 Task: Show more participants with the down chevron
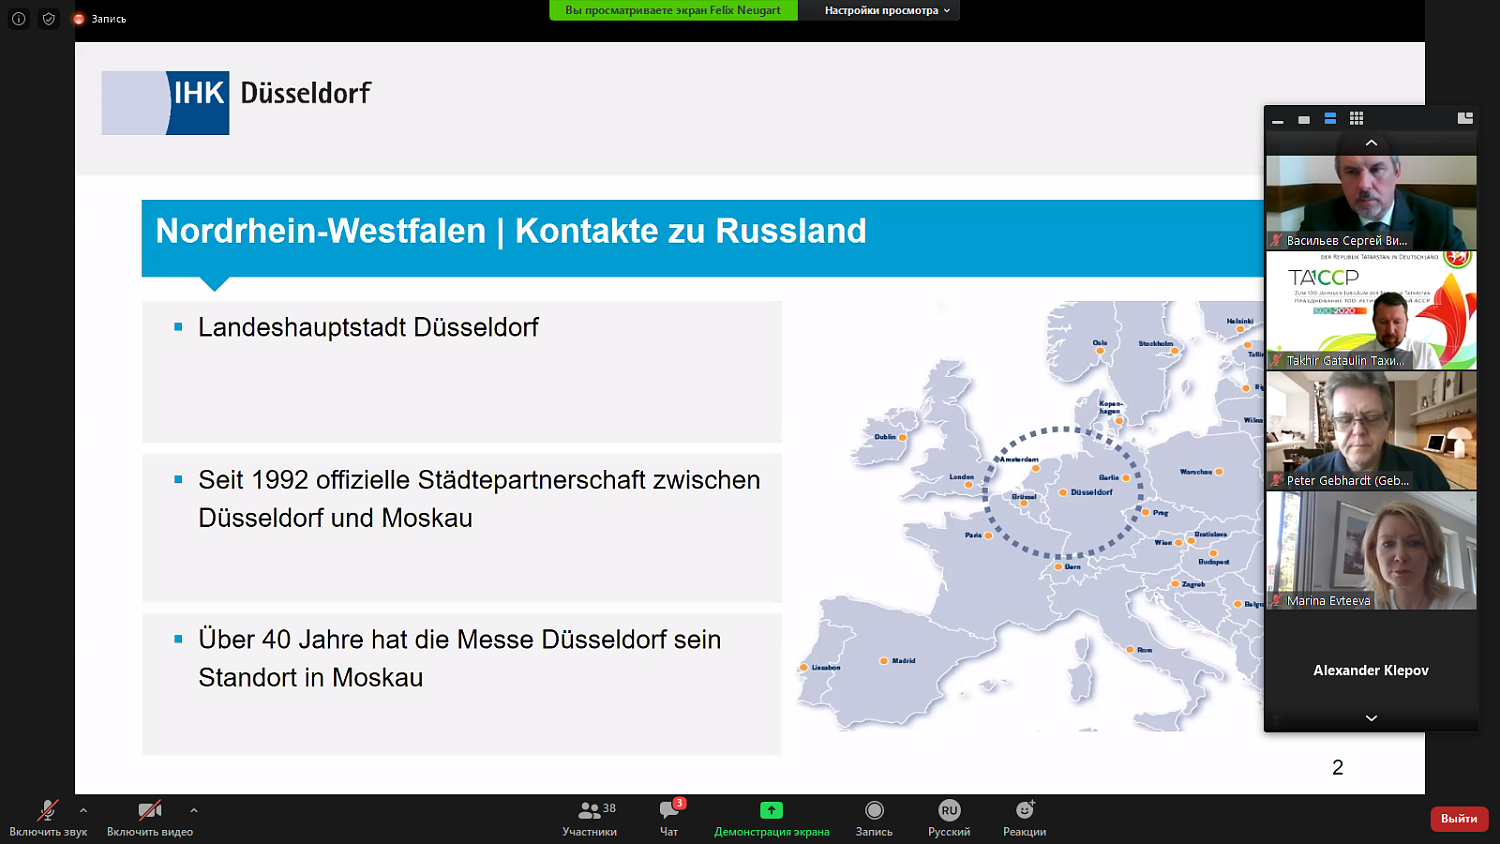point(1371,718)
